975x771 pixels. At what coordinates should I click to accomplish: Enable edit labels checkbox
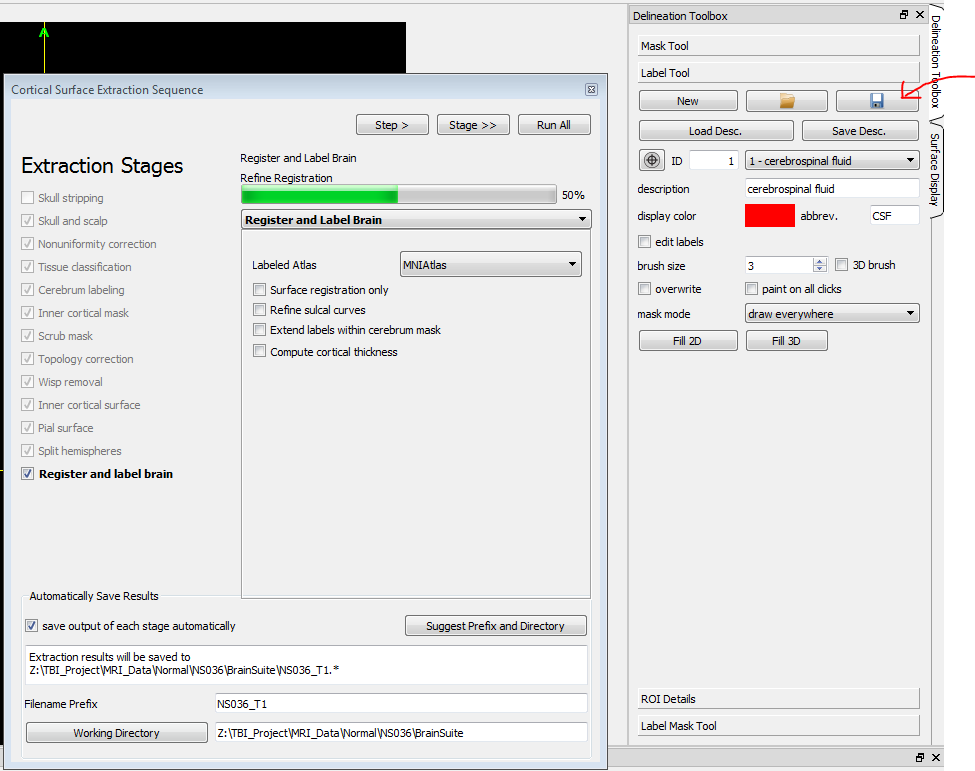[645, 242]
